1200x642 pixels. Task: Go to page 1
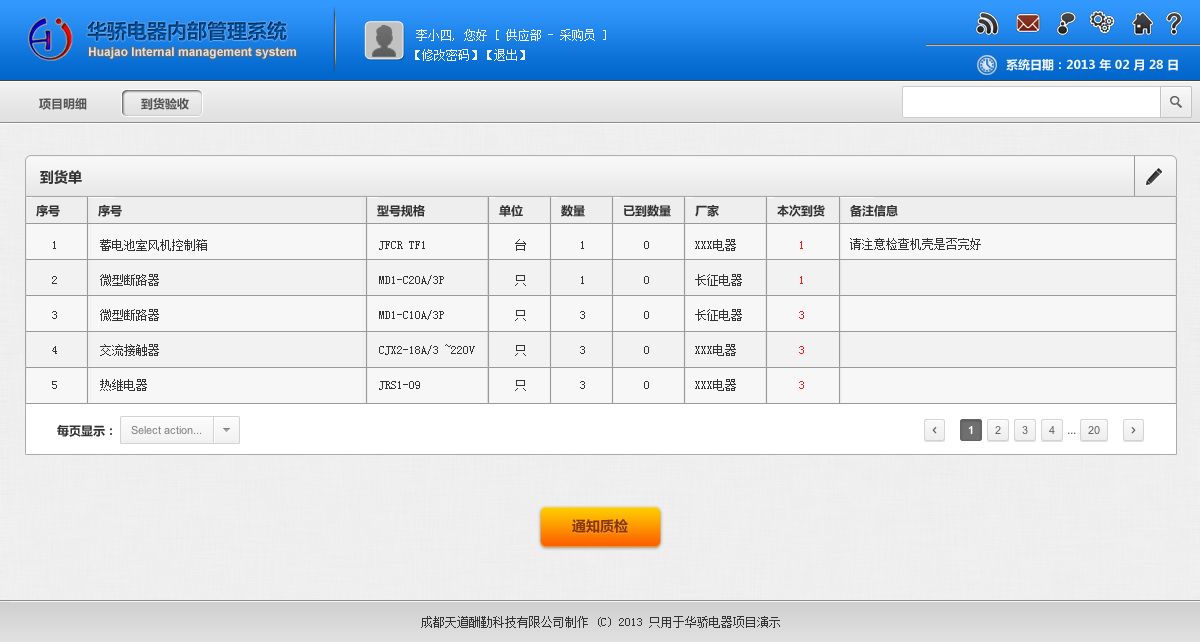[971, 430]
